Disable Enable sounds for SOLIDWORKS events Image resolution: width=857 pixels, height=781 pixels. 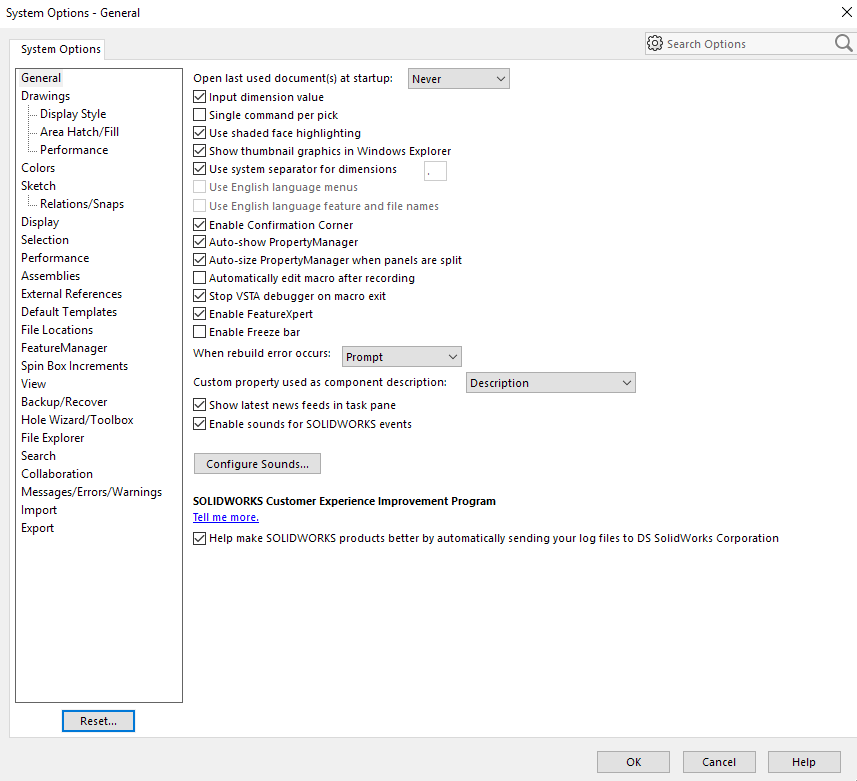click(199, 424)
